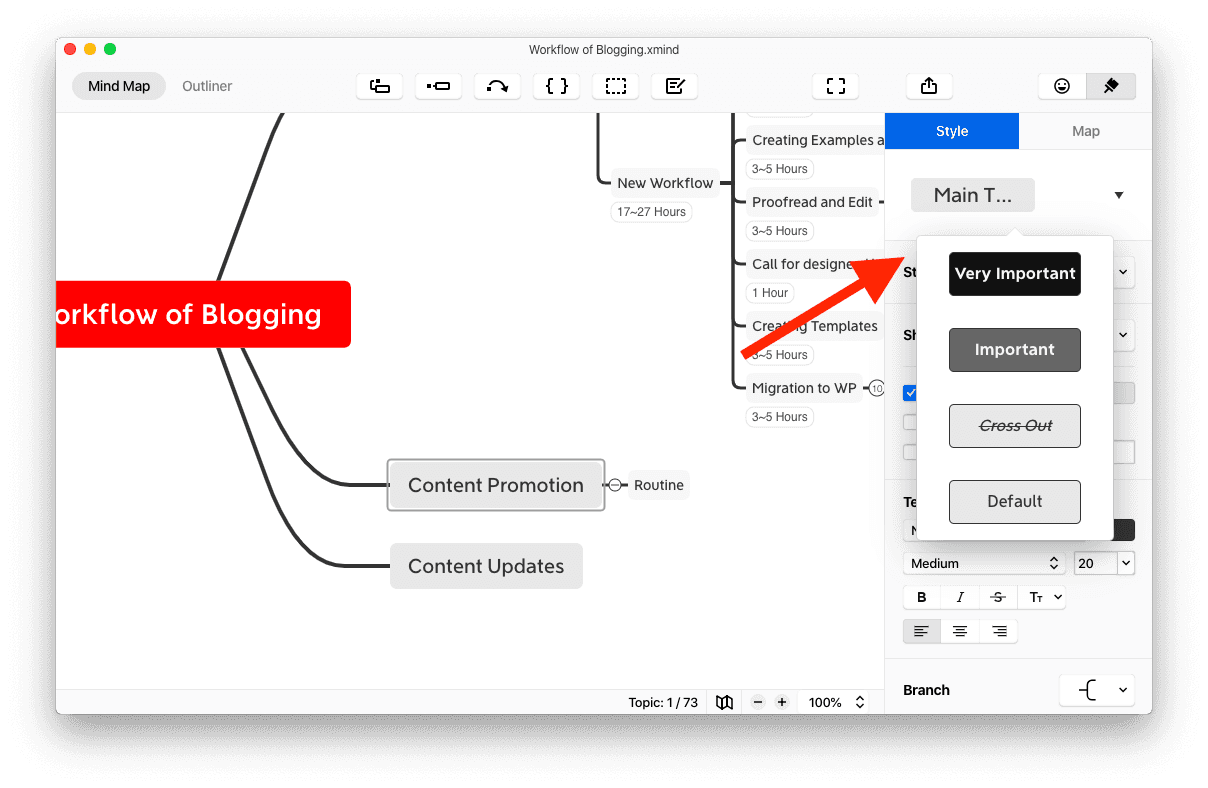The width and height of the screenshot is (1208, 788).
Task: Open the Branch style dropdown
Action: pos(1097,690)
